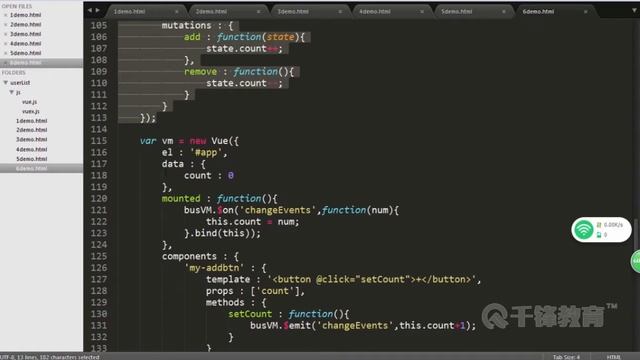Viewport: 640px width, 360px height.
Task: Open 2demo.html from Open Files list
Action: coord(25,24)
